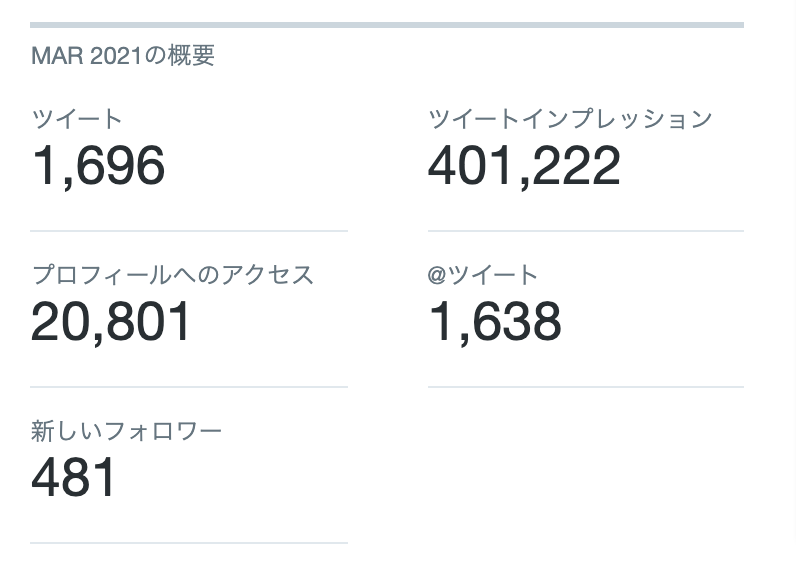Click the divider line below 1,696

point(189,231)
